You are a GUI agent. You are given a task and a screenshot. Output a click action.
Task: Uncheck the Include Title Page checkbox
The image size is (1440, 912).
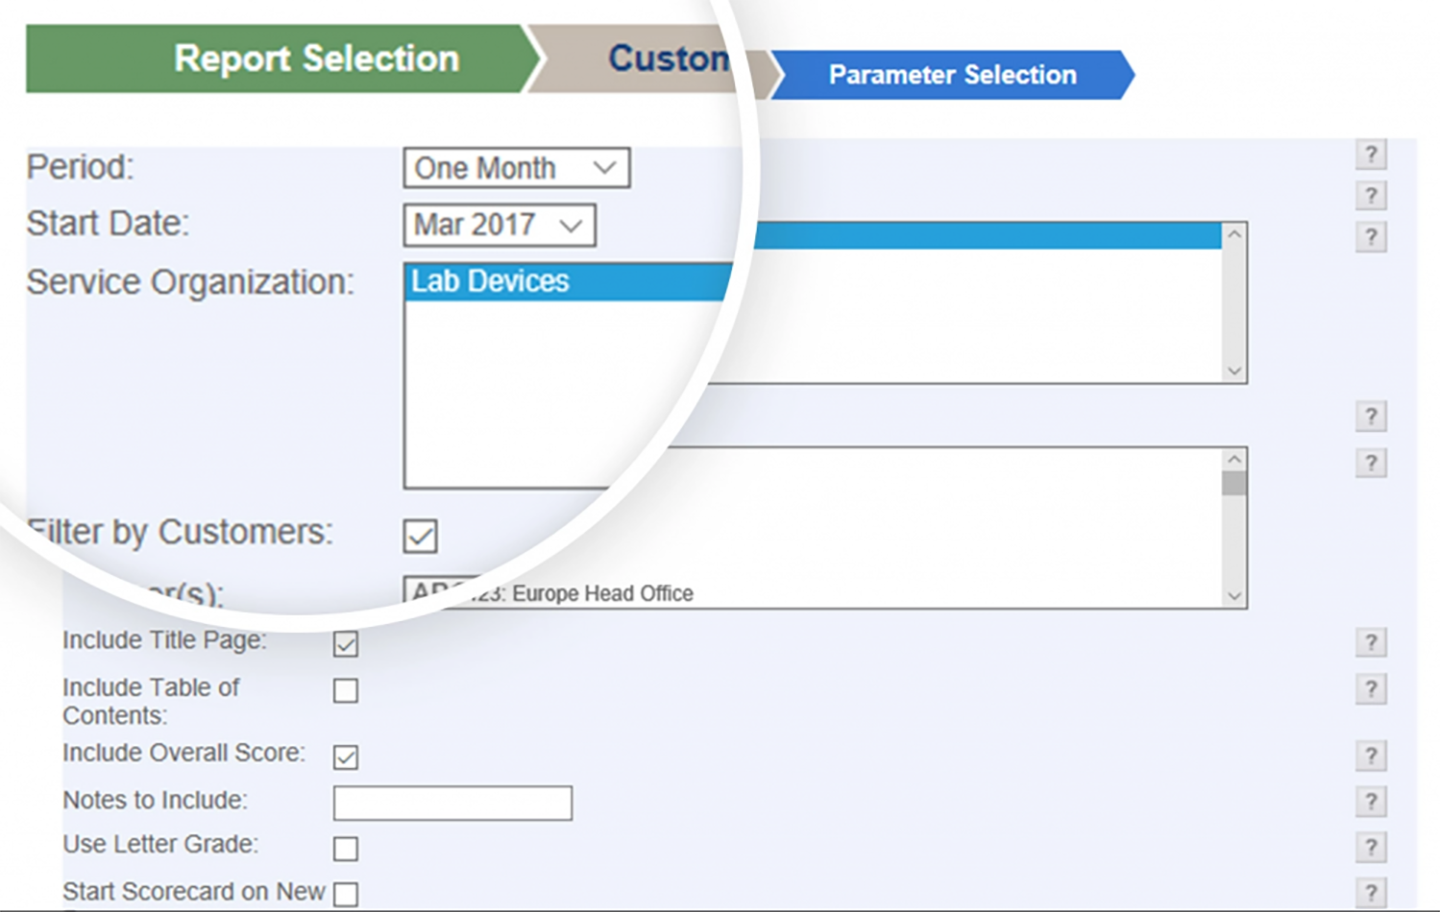click(x=346, y=644)
